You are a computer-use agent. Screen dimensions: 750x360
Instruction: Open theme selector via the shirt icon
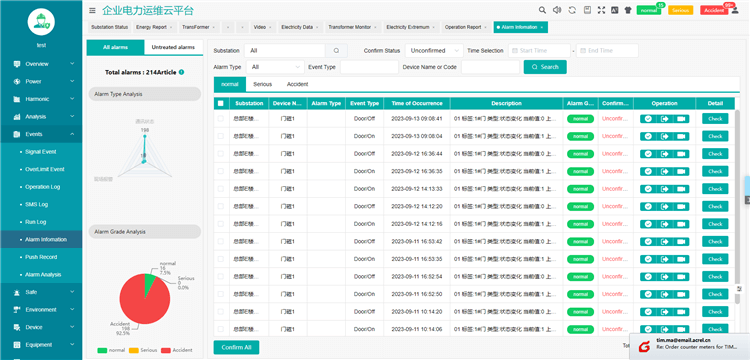coord(628,10)
